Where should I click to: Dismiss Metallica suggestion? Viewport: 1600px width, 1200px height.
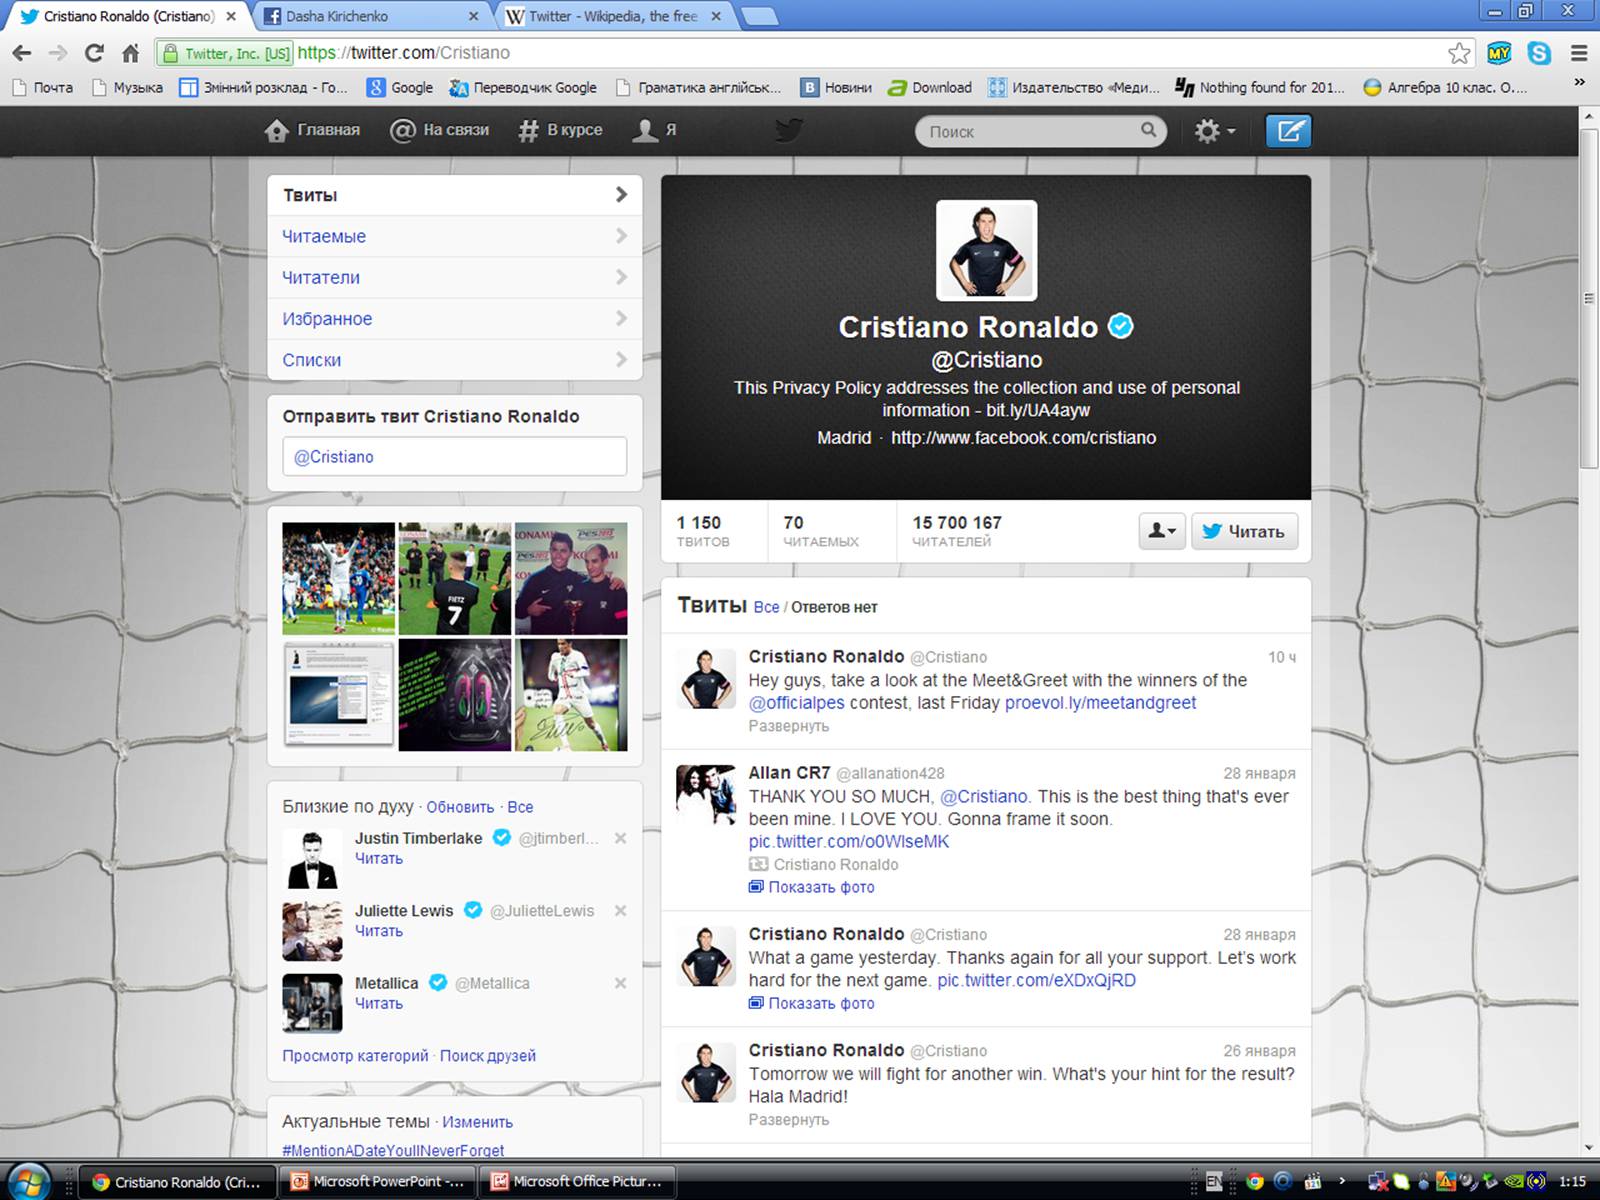620,983
